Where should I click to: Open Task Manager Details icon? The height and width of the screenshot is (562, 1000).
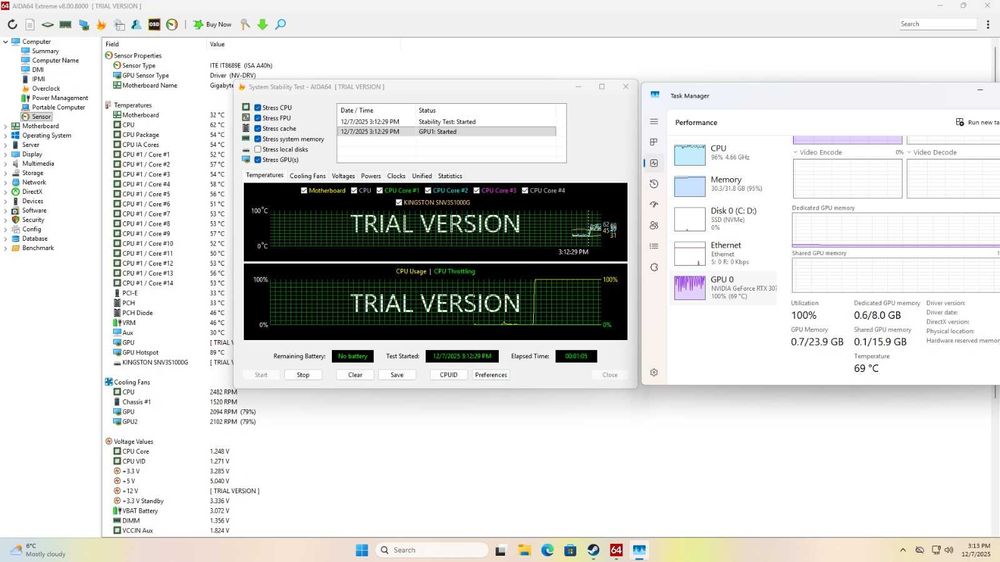[654, 246]
